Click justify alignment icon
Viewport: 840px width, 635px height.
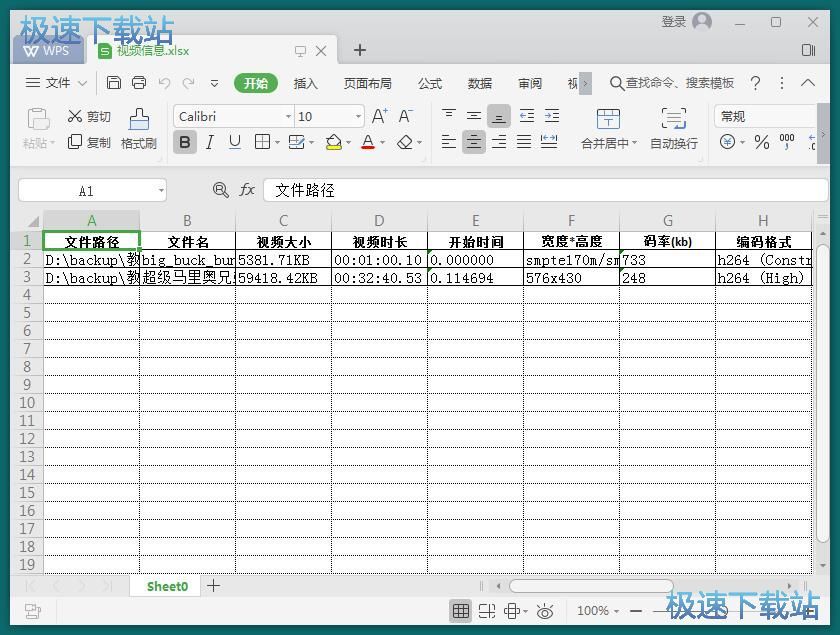(x=523, y=141)
